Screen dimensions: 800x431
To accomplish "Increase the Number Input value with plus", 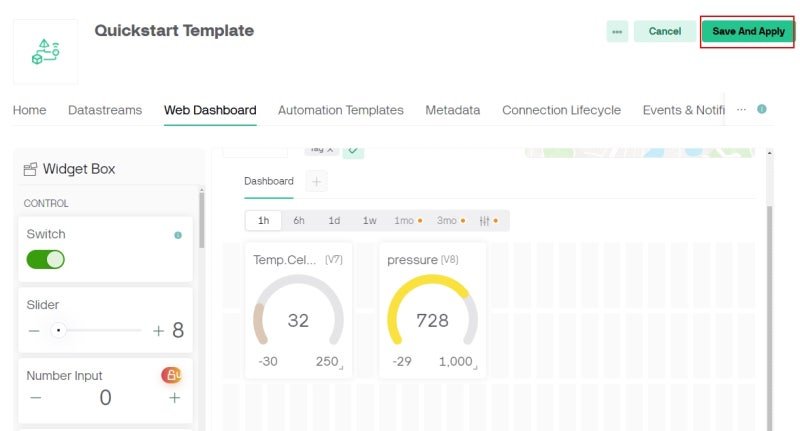I will (174, 398).
